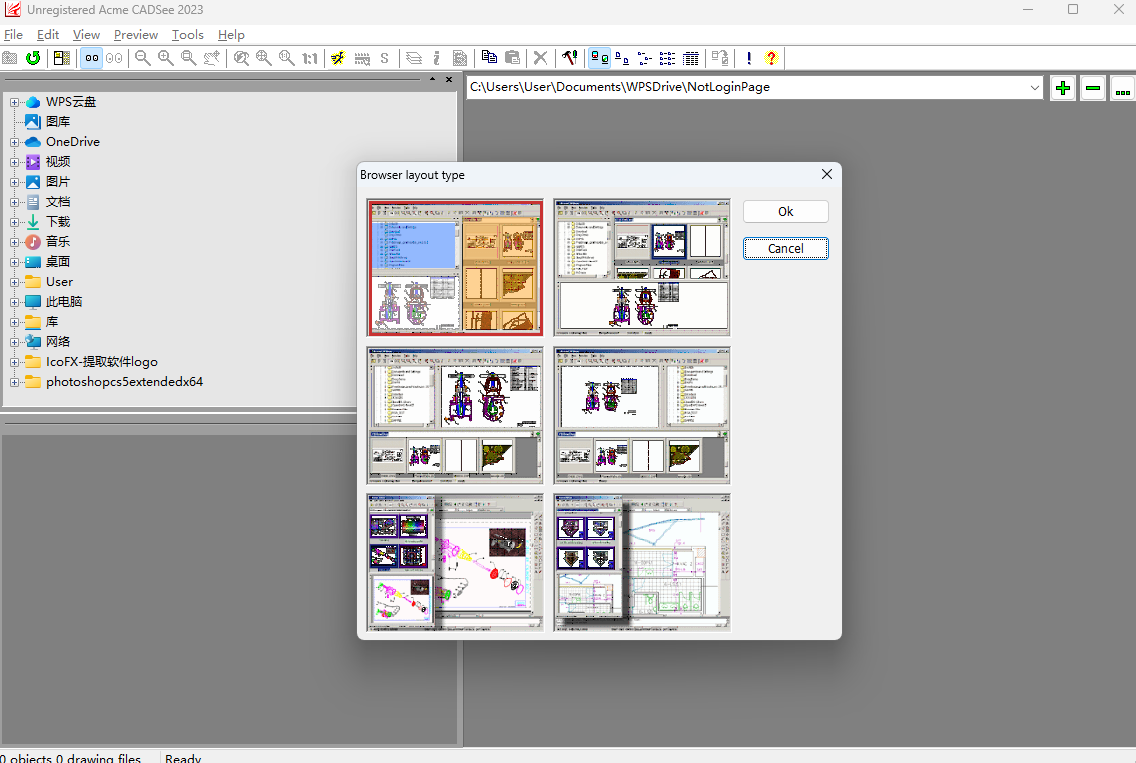
Task: Click the copy icon in toolbar
Action: (x=489, y=58)
